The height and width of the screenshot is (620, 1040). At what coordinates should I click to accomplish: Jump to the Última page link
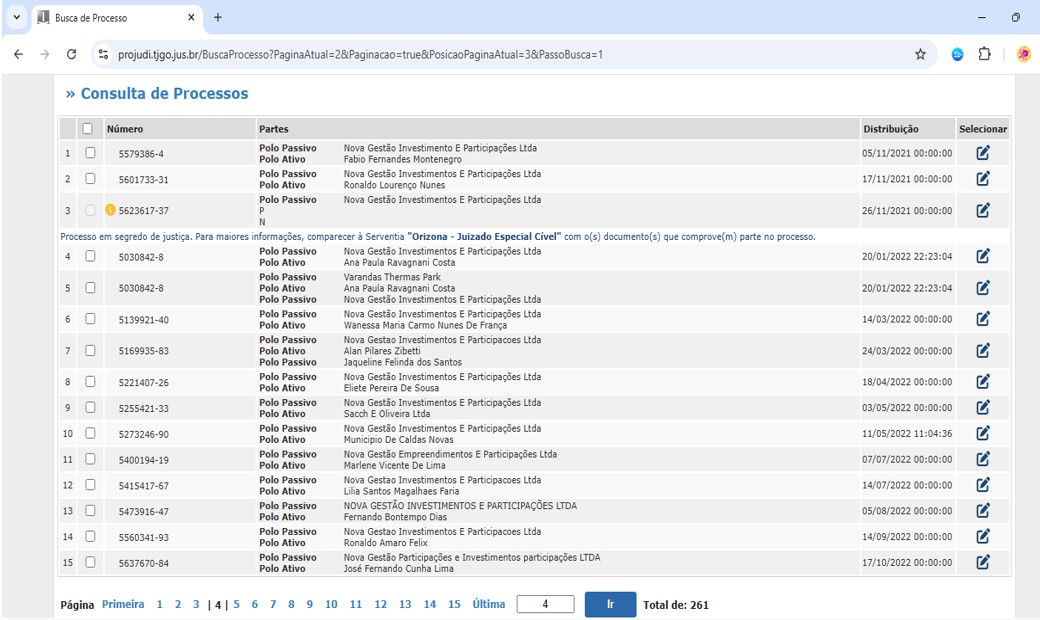(x=489, y=605)
